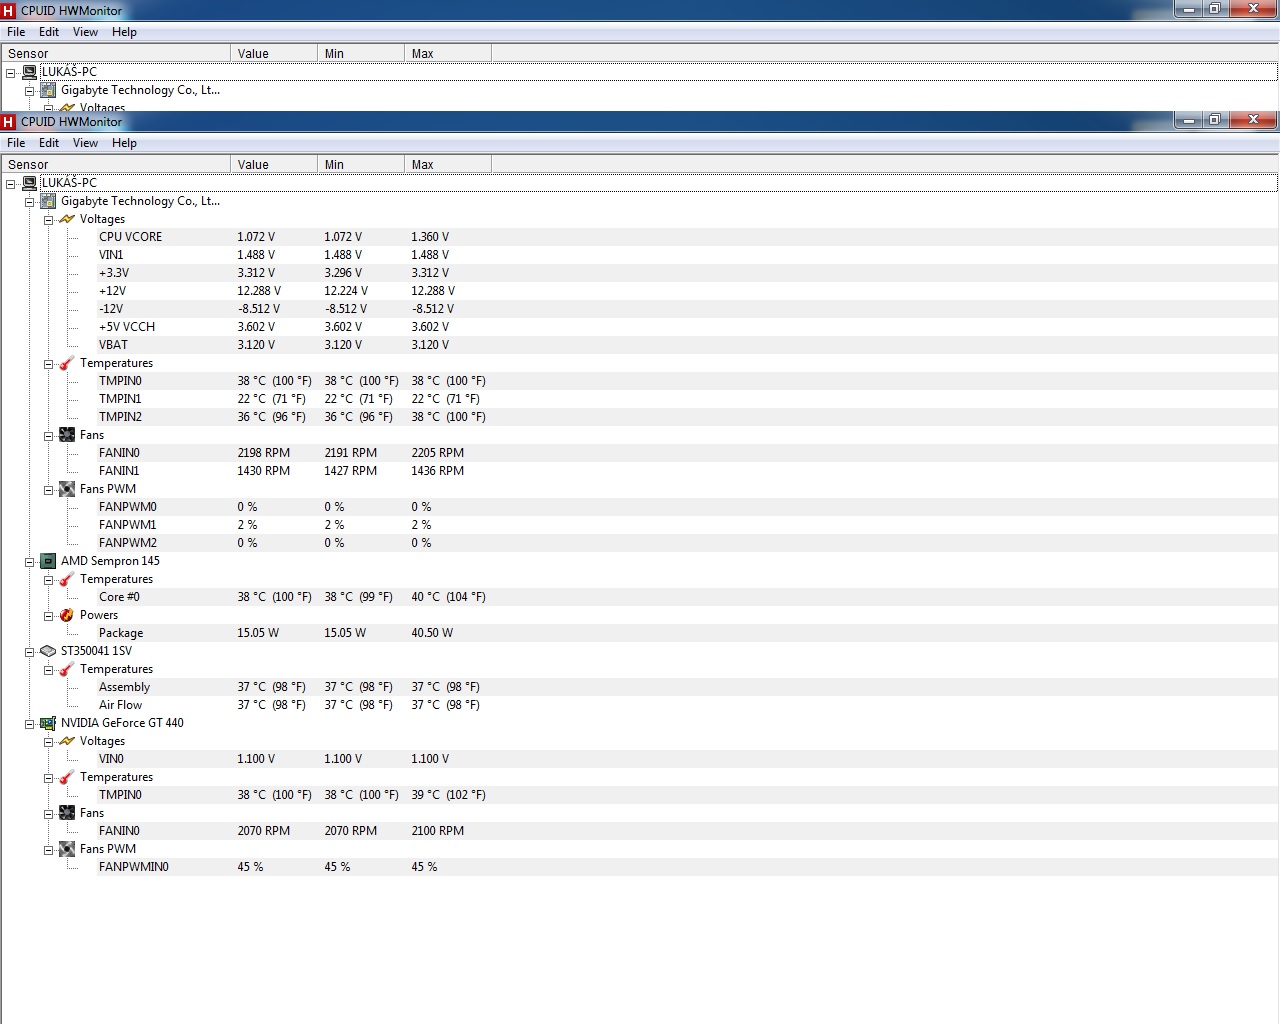Open Edit menu in front HWMonitor window

49,143
